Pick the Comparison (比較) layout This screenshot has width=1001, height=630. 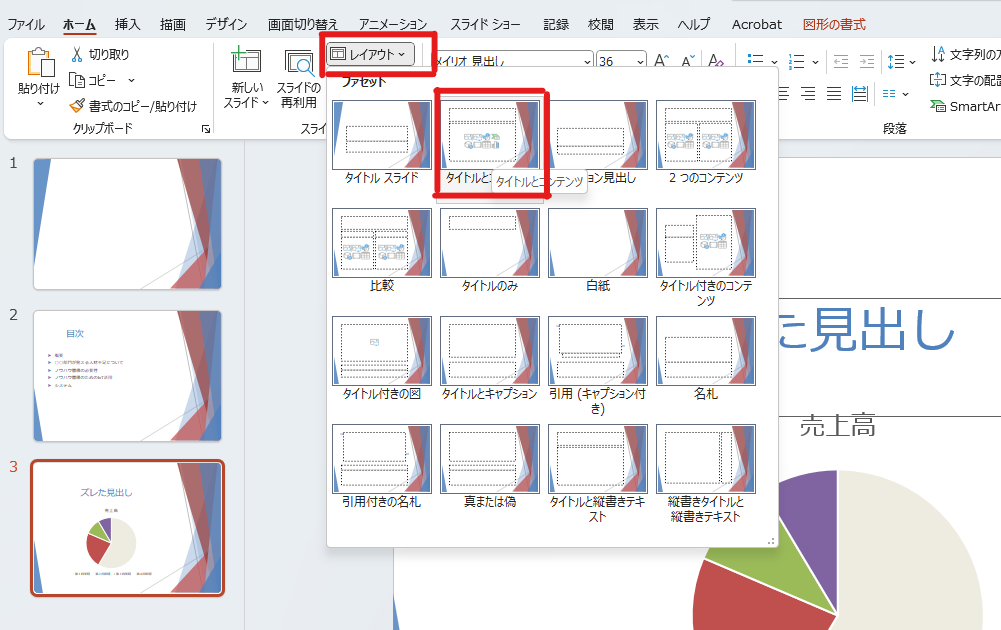coord(381,243)
